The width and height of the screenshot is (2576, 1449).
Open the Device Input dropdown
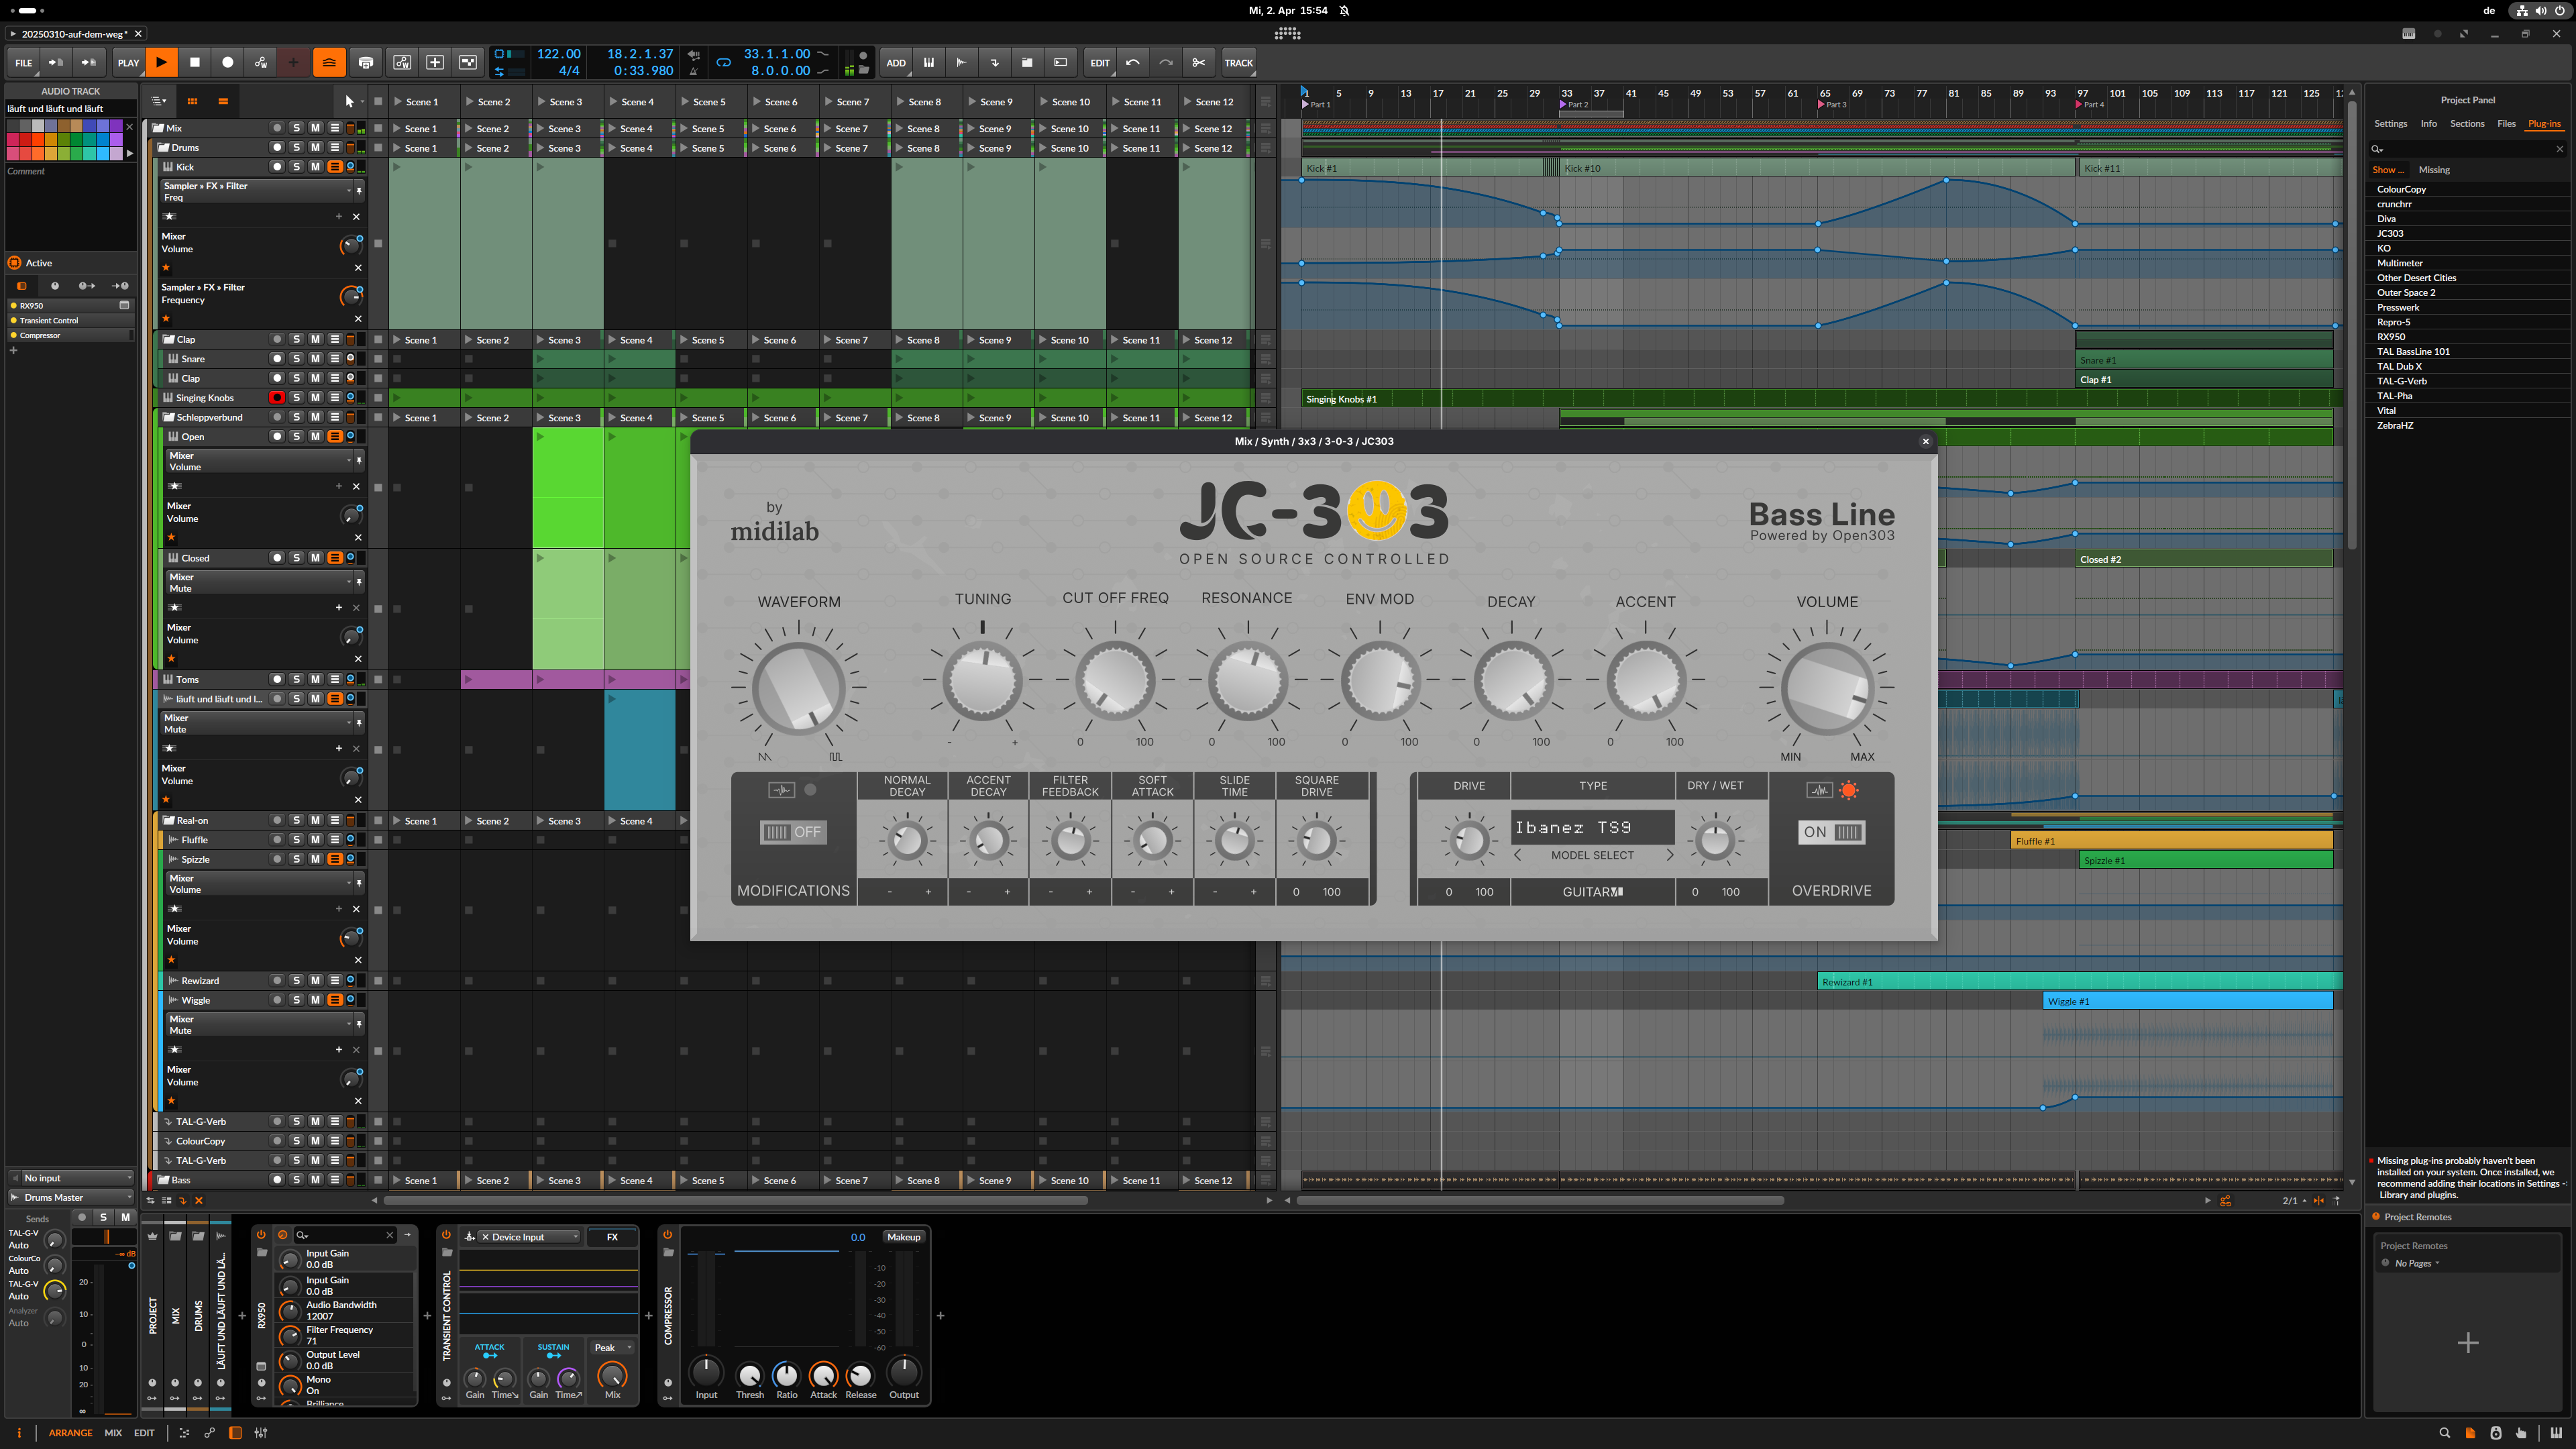[529, 1237]
